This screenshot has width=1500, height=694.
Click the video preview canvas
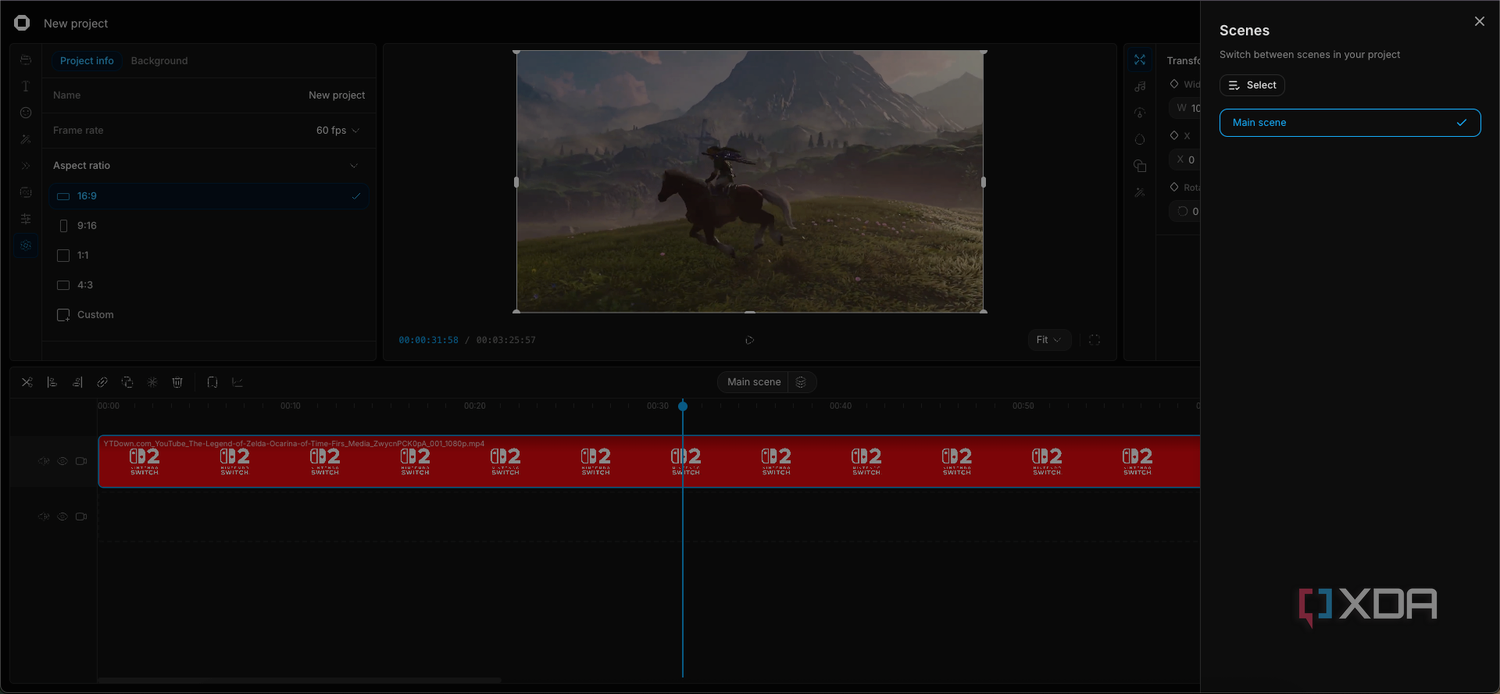pyautogui.click(x=750, y=181)
